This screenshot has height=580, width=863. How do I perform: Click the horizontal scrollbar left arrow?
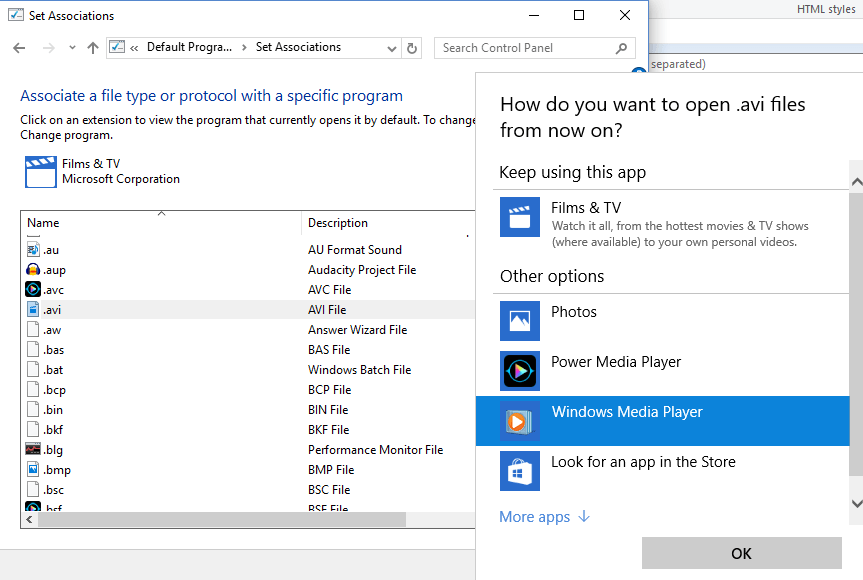(29, 519)
